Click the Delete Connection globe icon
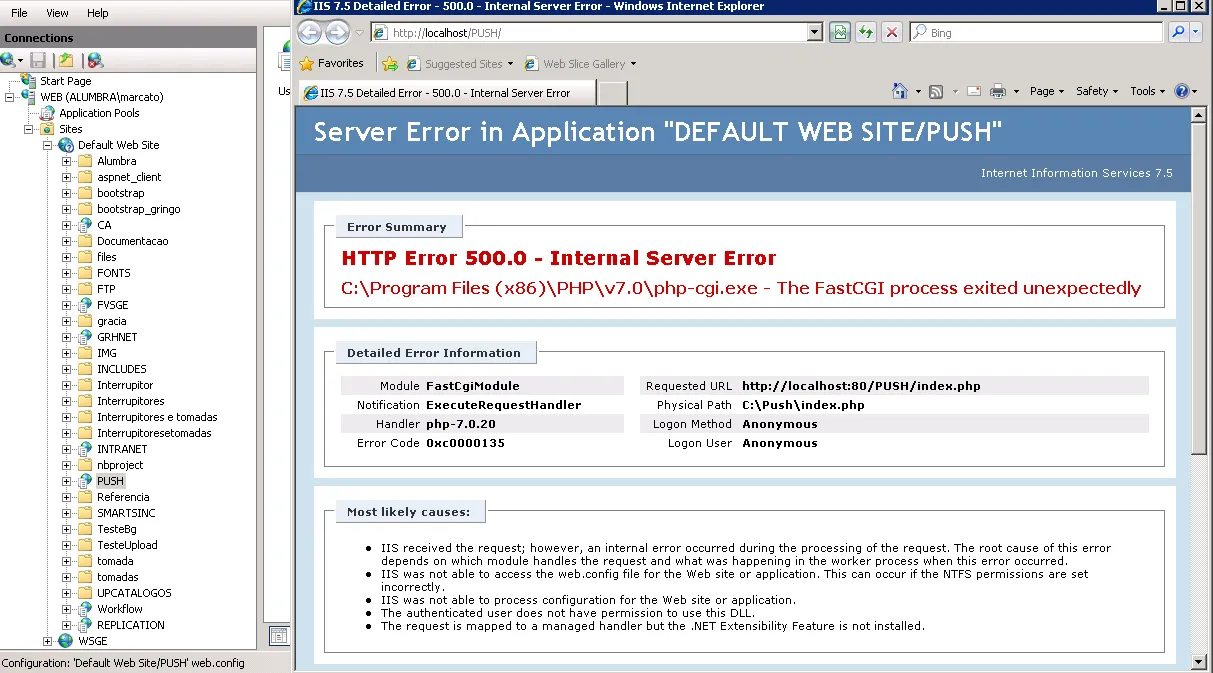 (95, 61)
